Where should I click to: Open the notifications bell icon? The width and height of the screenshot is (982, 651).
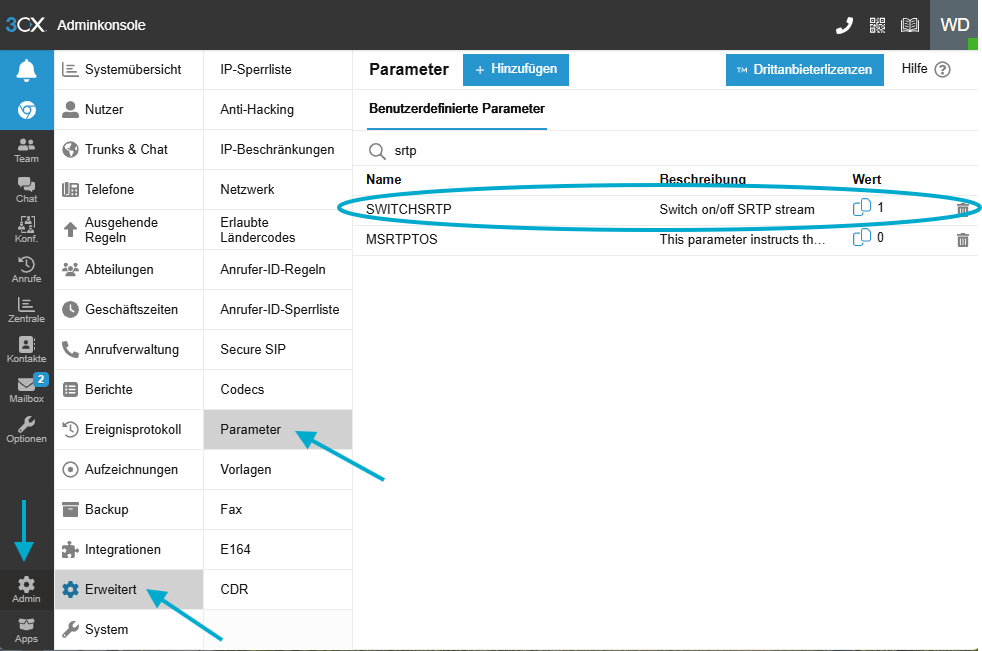(26, 70)
